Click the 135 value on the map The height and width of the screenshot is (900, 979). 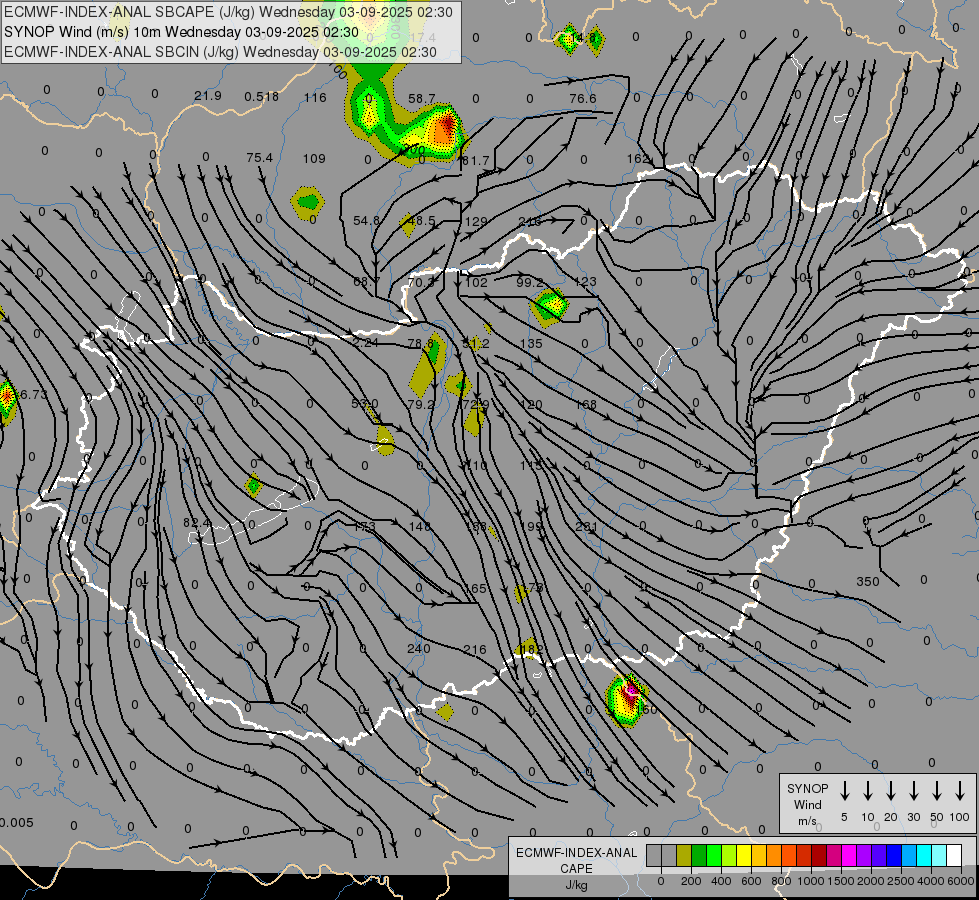click(531, 344)
